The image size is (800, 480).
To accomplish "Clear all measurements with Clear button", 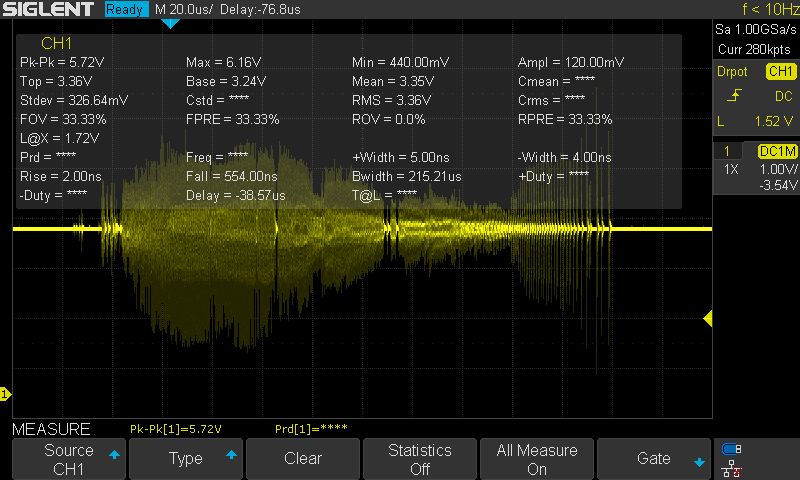I will pyautogui.click(x=303, y=459).
